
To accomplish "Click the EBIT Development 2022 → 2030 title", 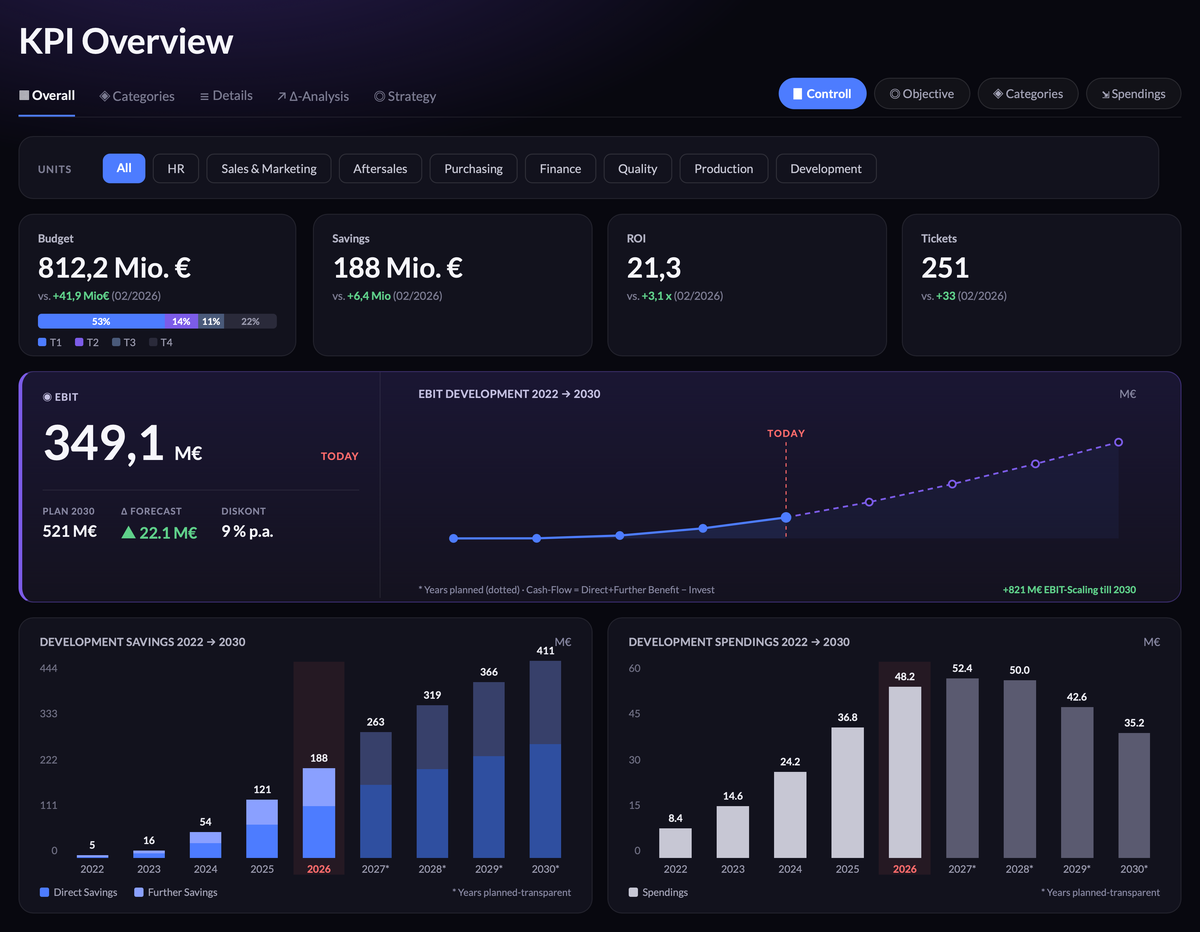I will point(509,394).
